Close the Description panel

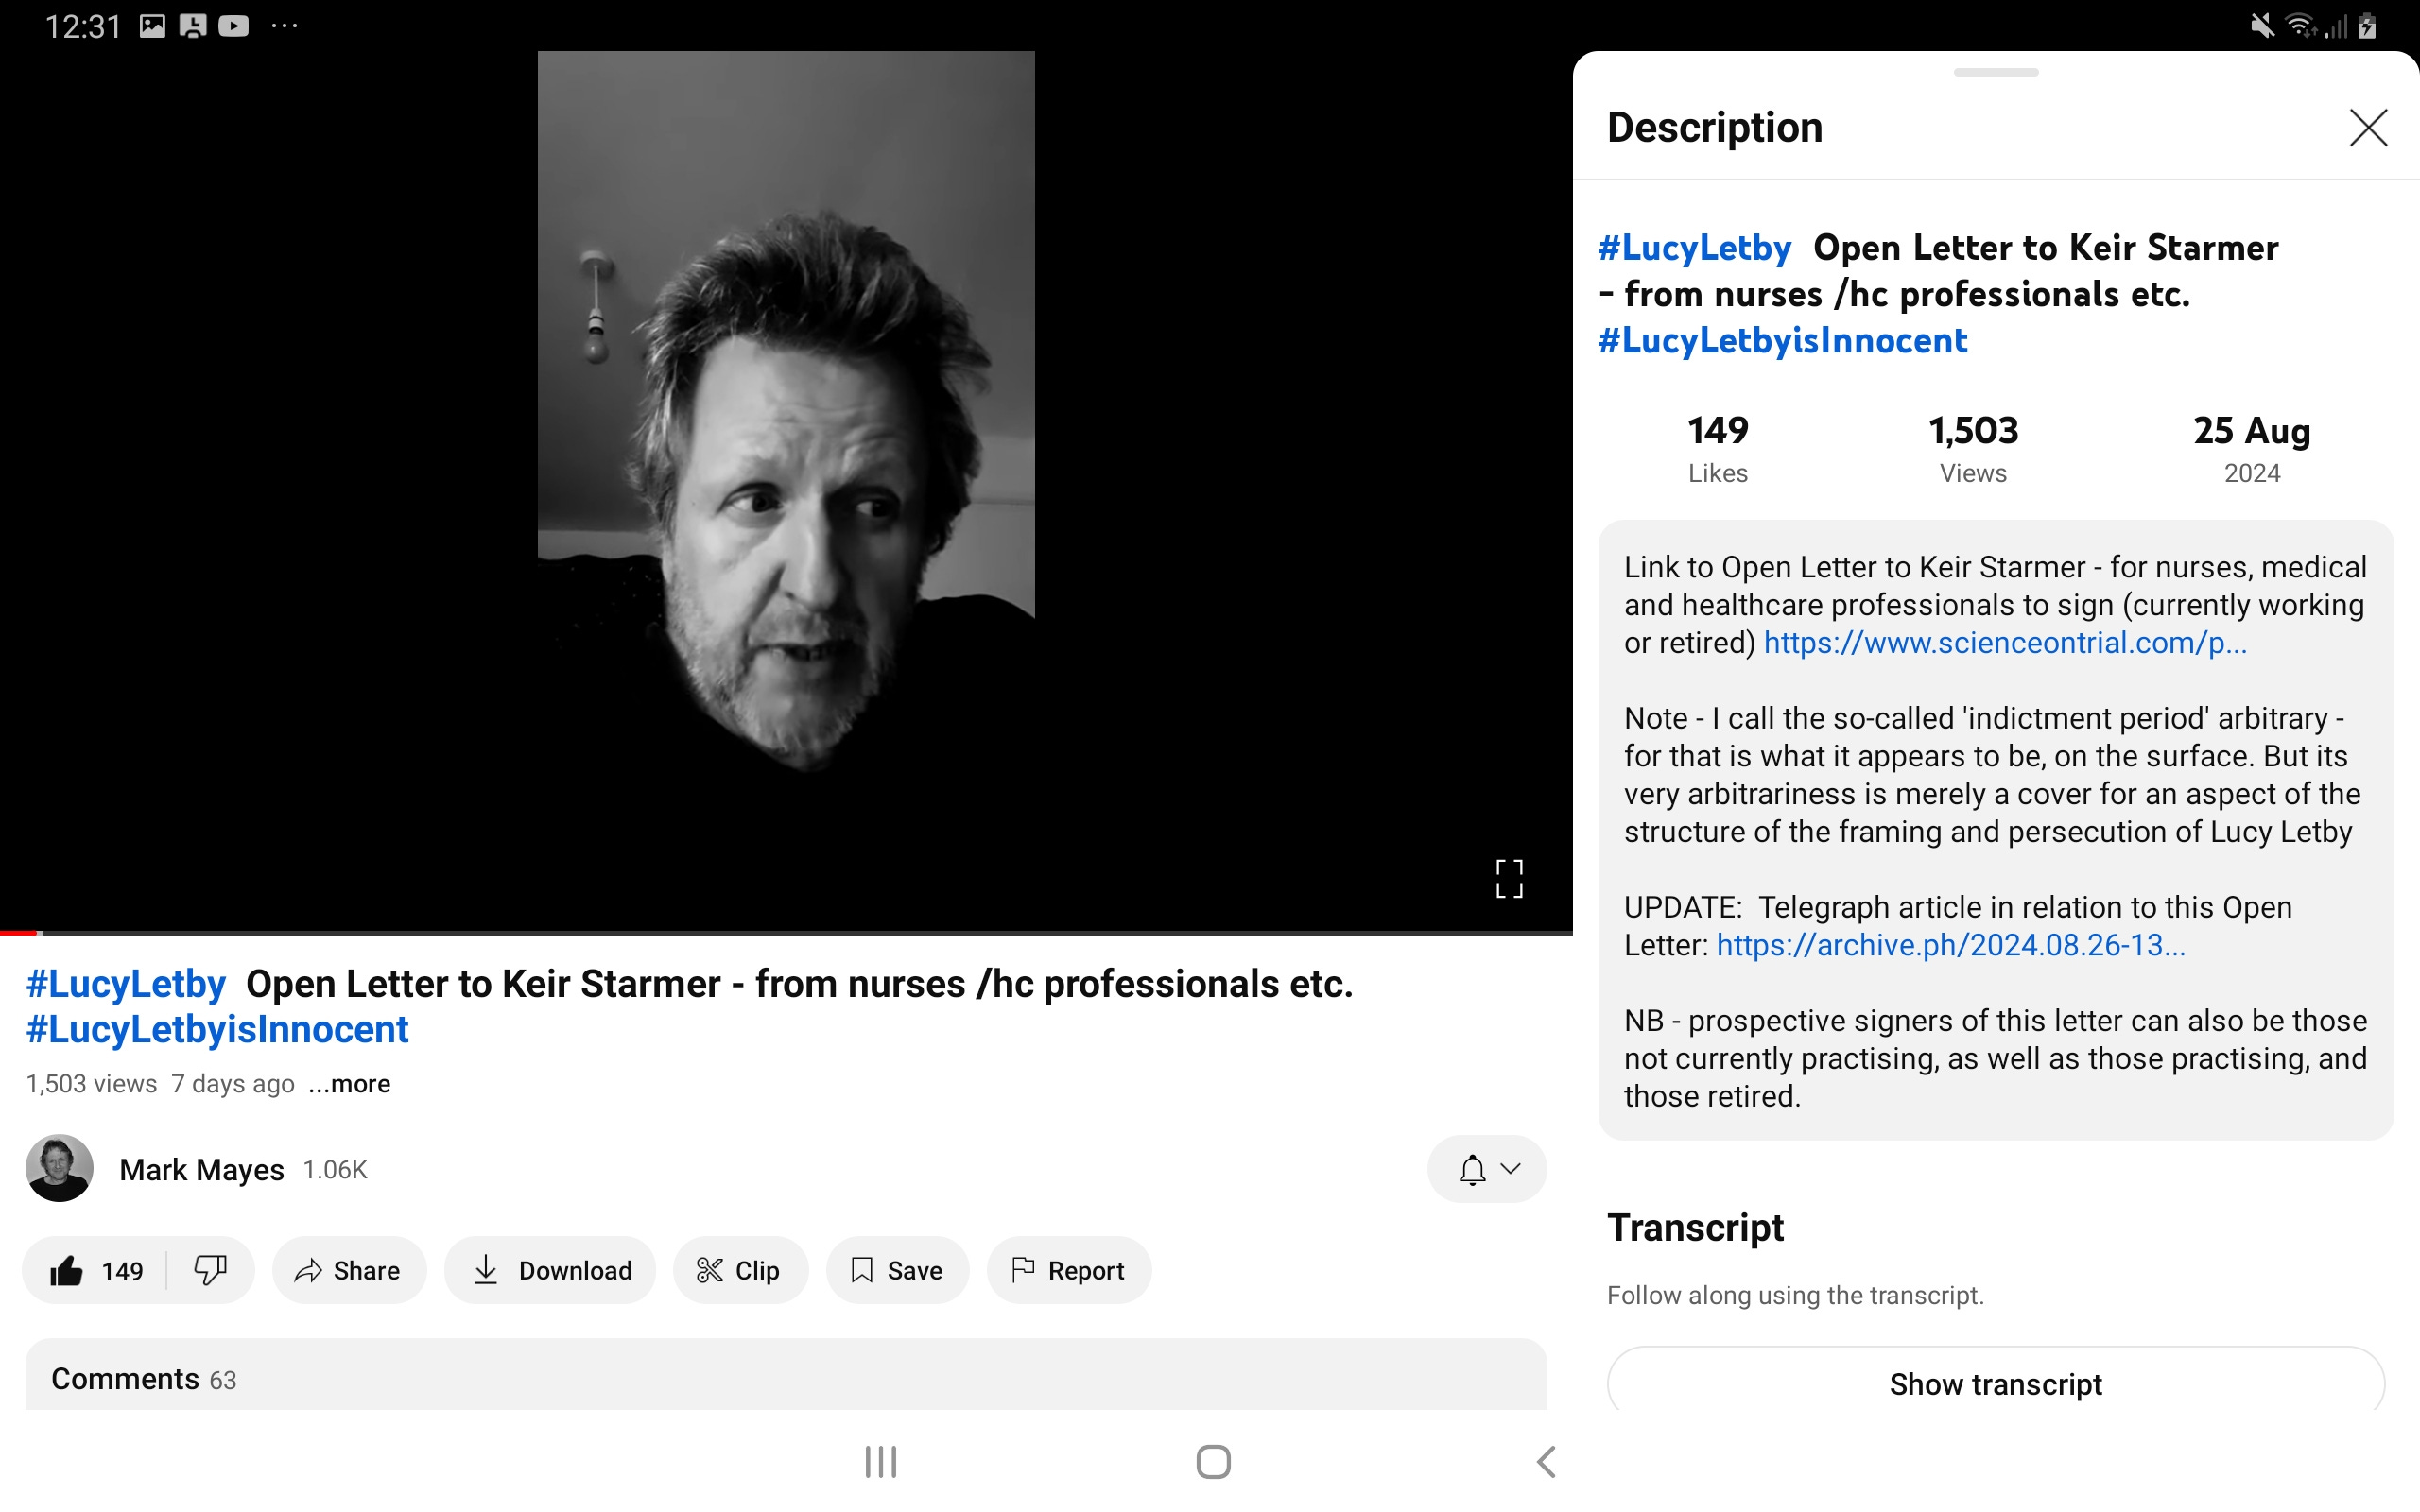[x=2368, y=127]
